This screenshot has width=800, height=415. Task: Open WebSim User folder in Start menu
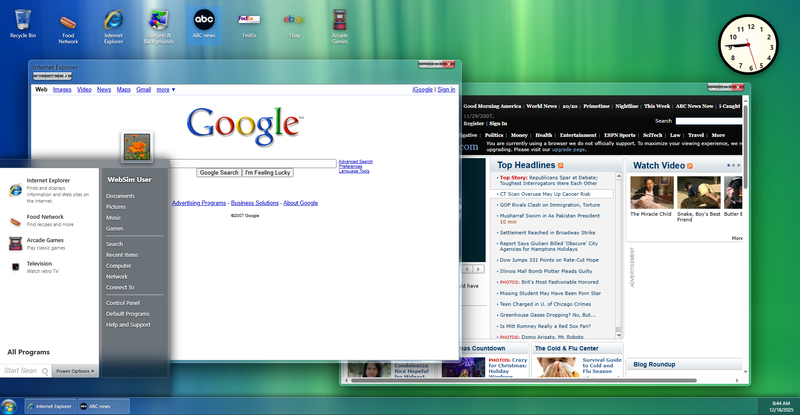(129, 180)
